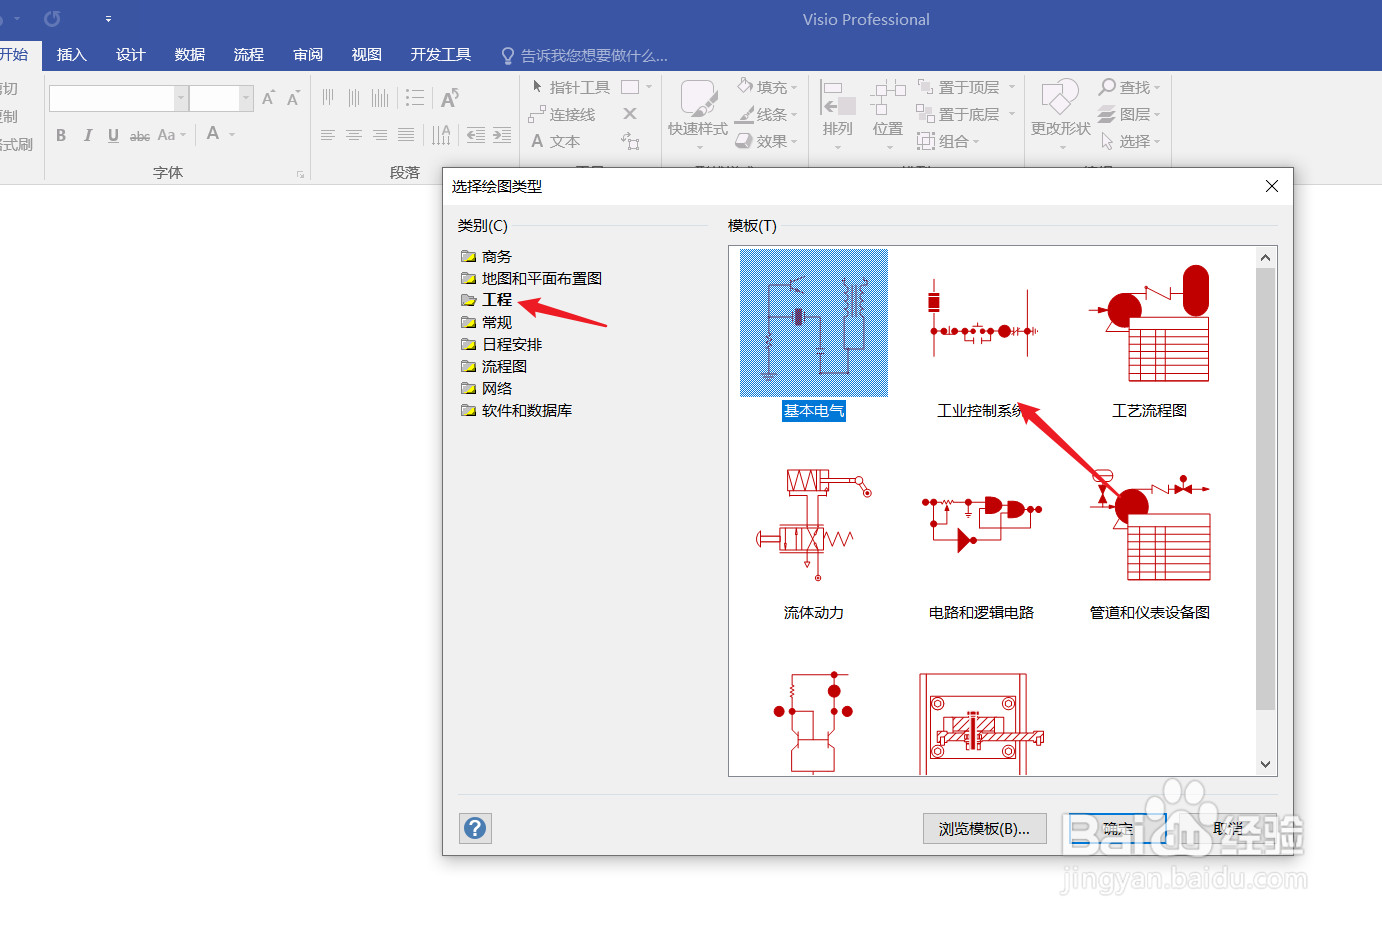Open the Change Case (Aa) dropdown

coord(171,135)
